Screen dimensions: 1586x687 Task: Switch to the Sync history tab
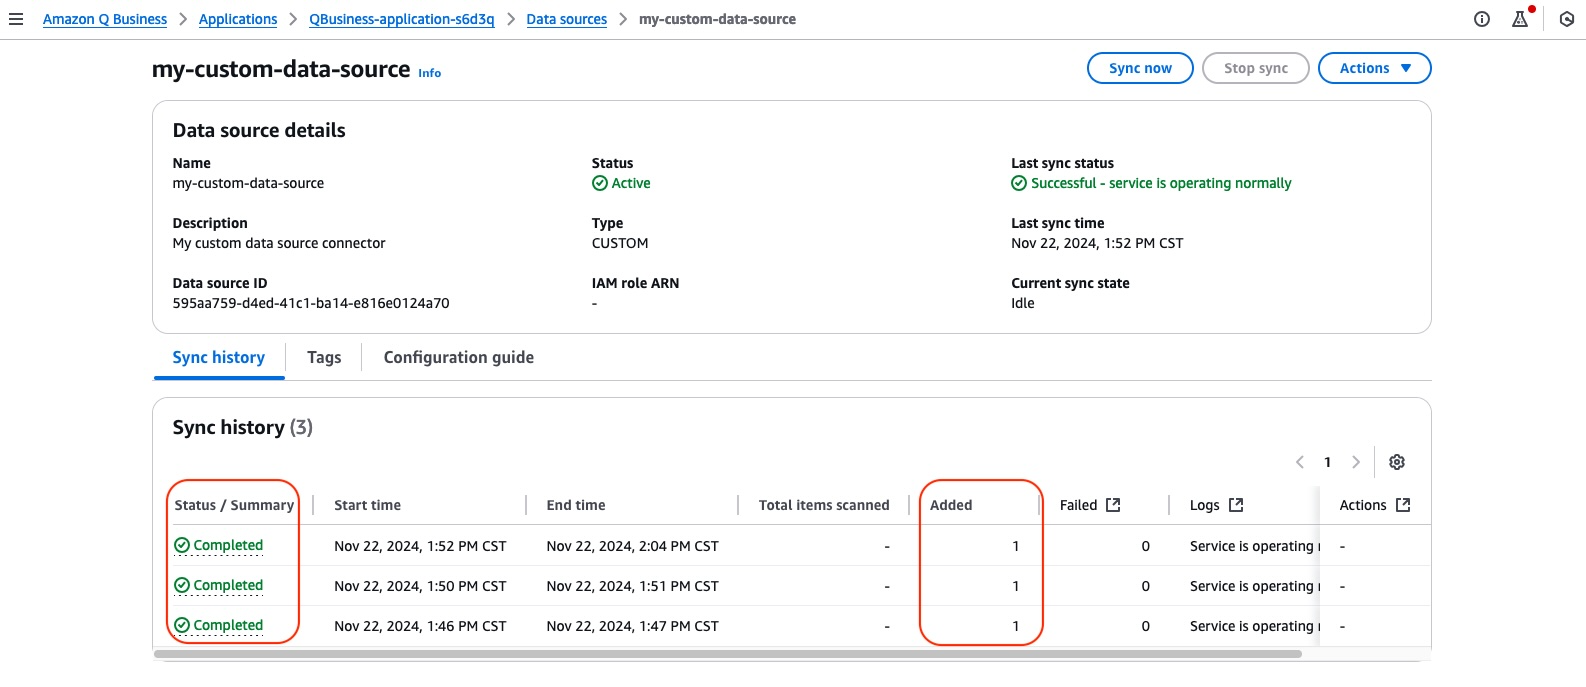(219, 358)
